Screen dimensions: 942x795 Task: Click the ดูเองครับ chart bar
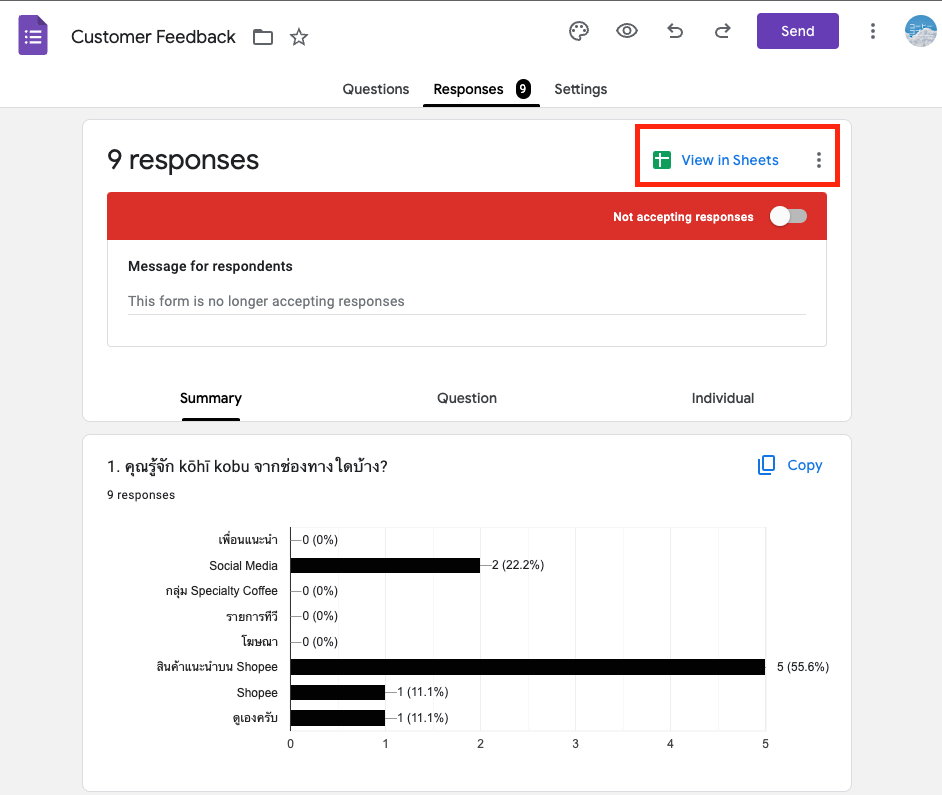coord(338,718)
